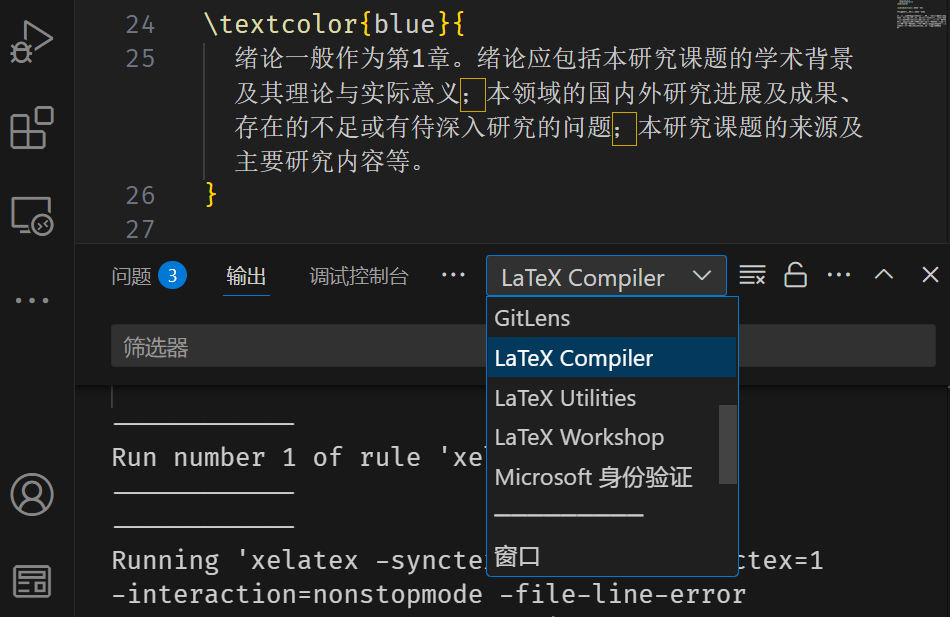Show hidden panel tabs ellipsis

click(x=454, y=275)
